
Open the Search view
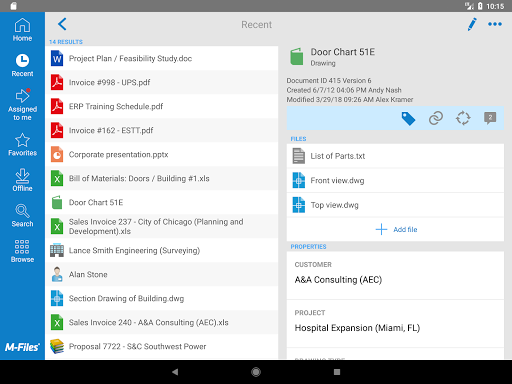pyautogui.click(x=22, y=216)
